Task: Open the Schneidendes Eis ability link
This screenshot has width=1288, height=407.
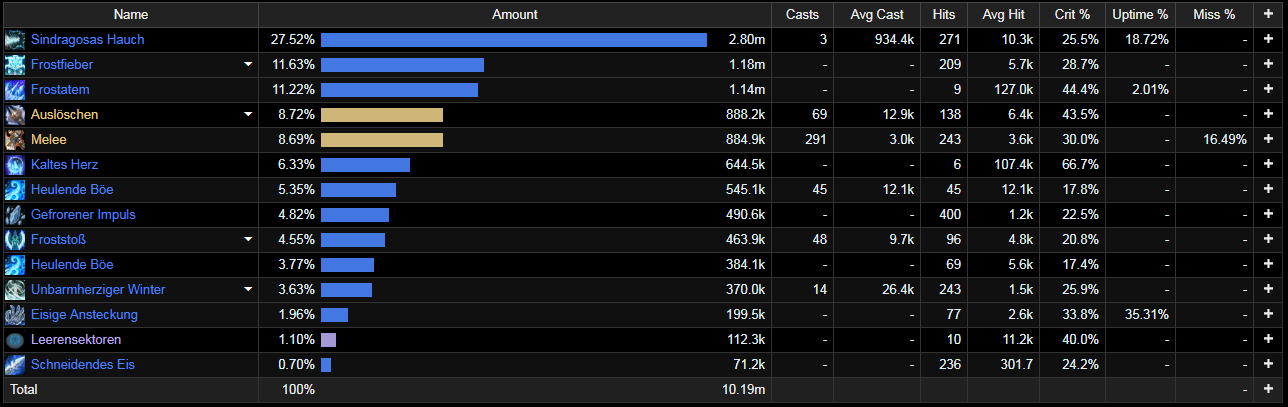Action: 83,365
